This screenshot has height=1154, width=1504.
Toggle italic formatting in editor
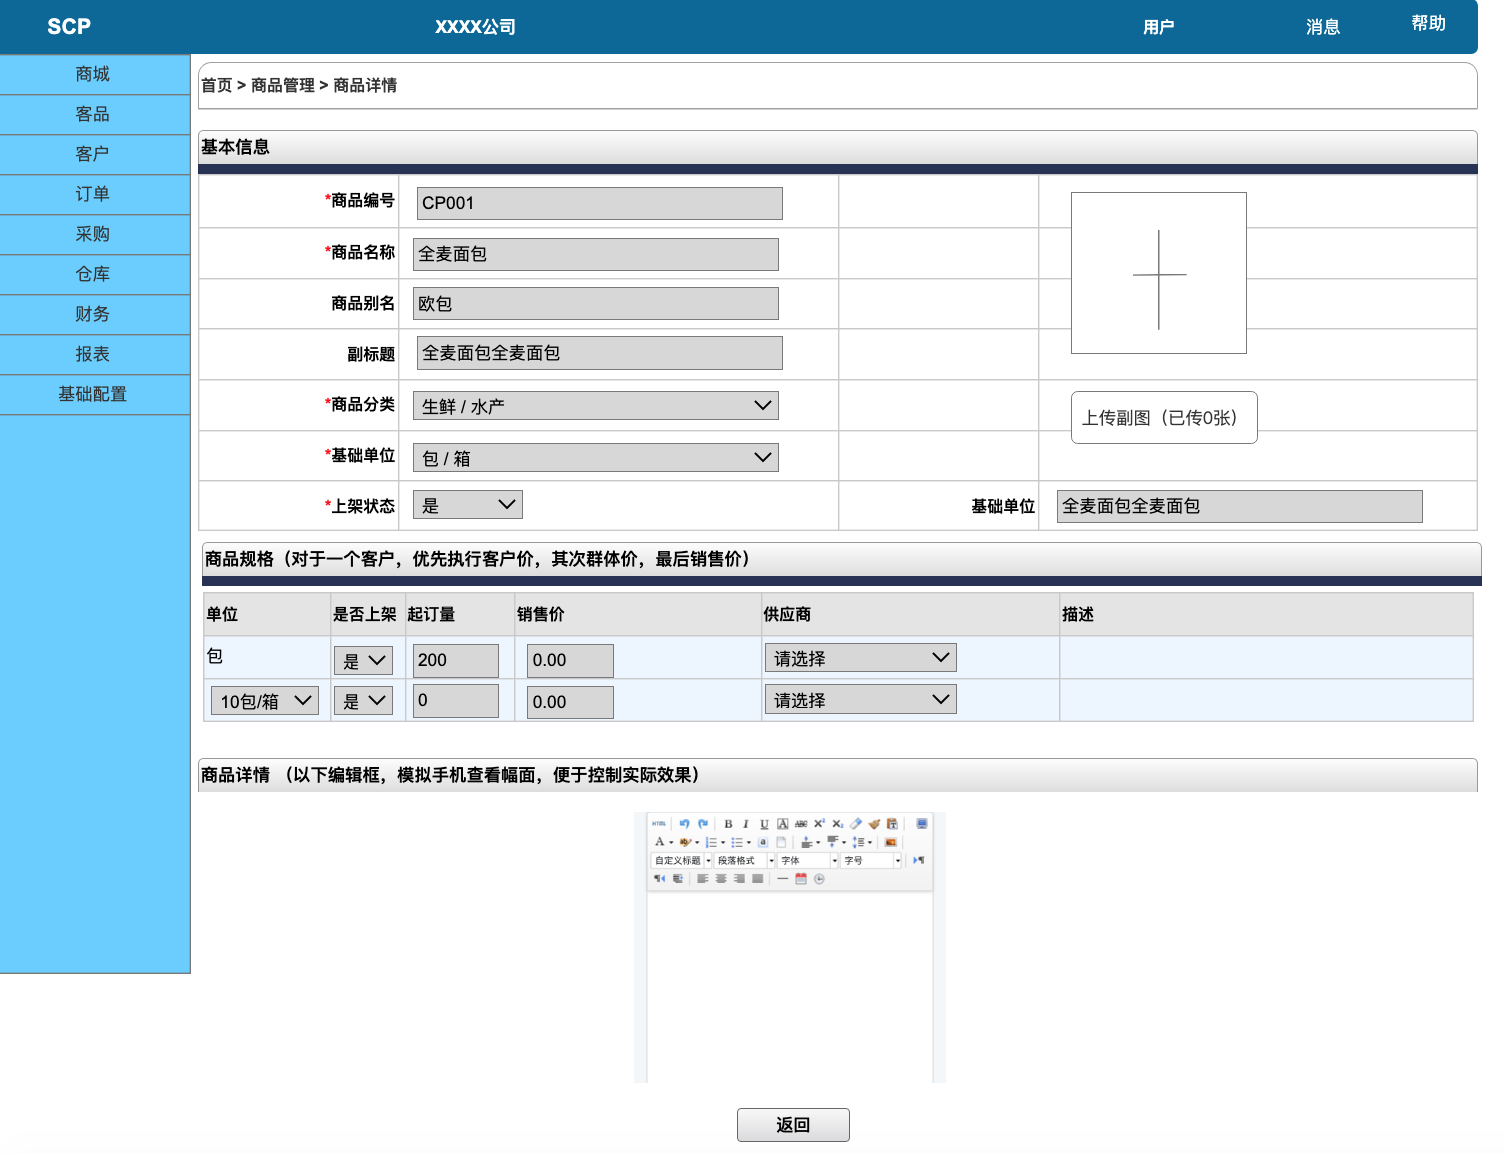tap(746, 824)
